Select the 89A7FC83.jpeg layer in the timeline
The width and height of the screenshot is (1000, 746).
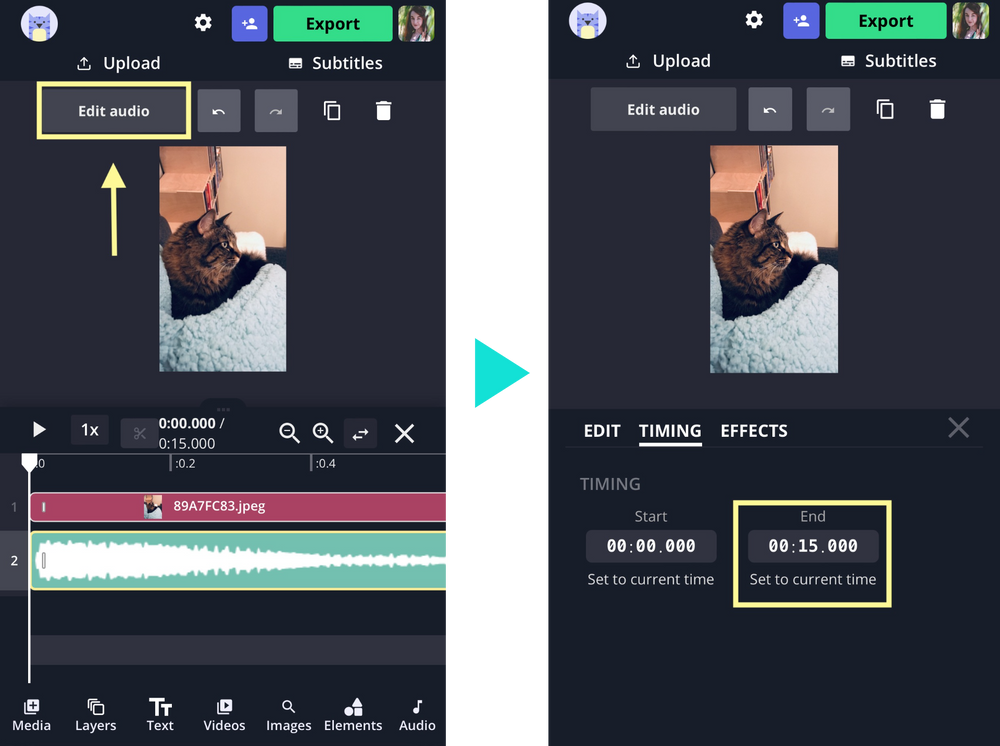click(x=240, y=507)
